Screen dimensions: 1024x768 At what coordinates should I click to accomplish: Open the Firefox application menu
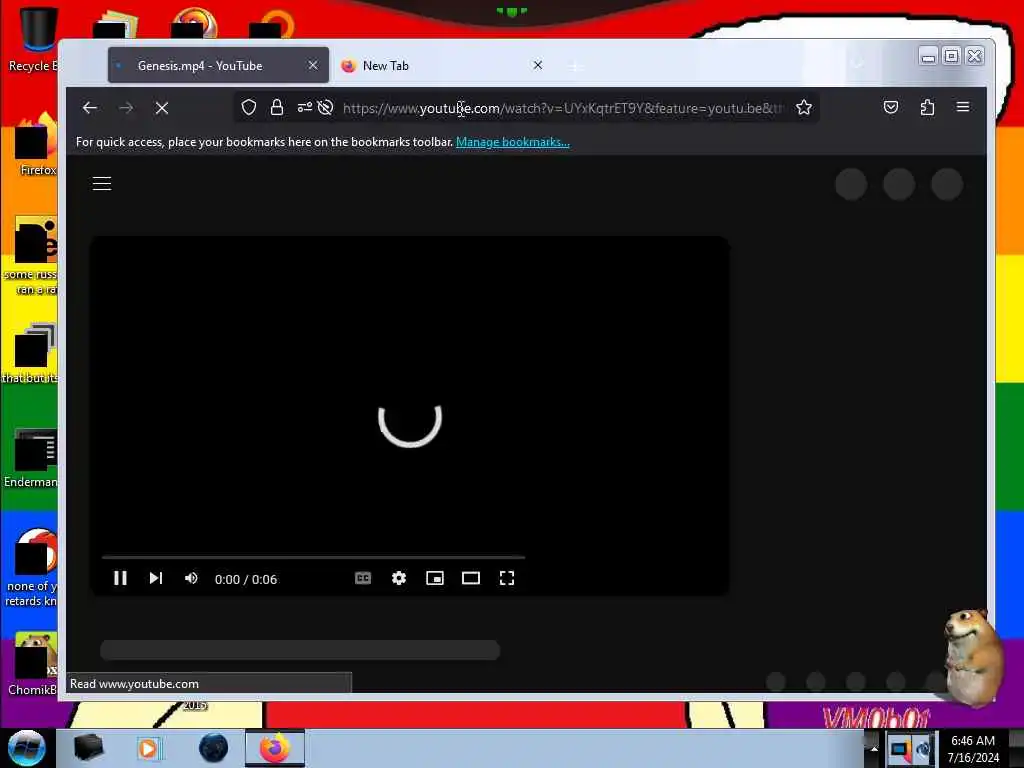(963, 106)
